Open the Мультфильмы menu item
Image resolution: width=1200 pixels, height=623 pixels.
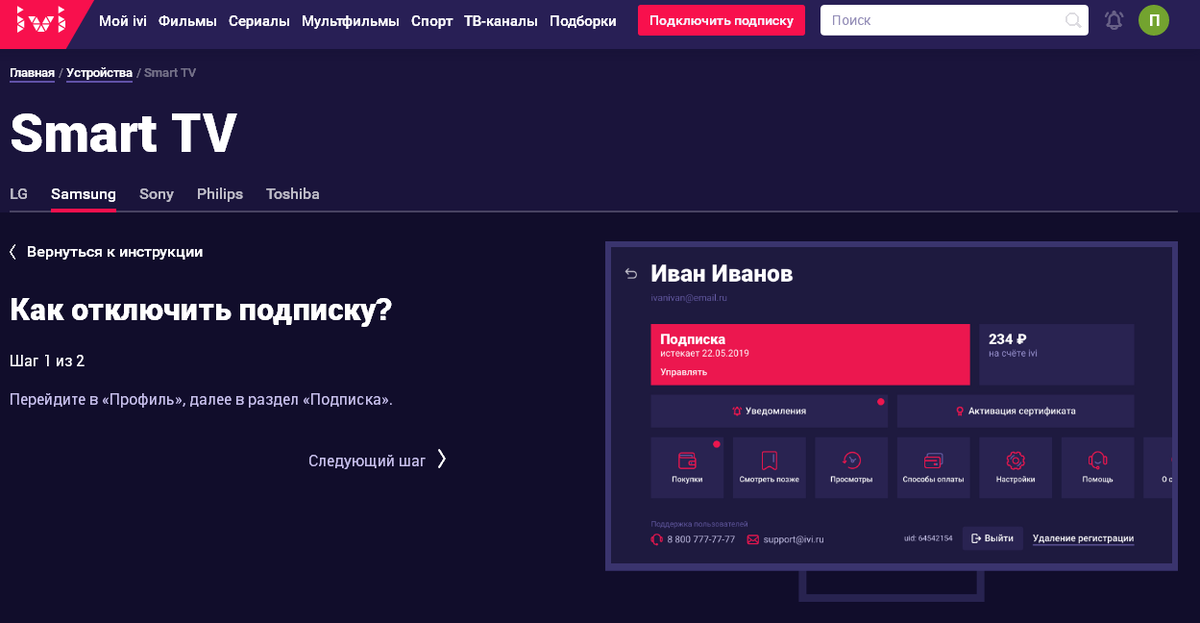[350, 21]
